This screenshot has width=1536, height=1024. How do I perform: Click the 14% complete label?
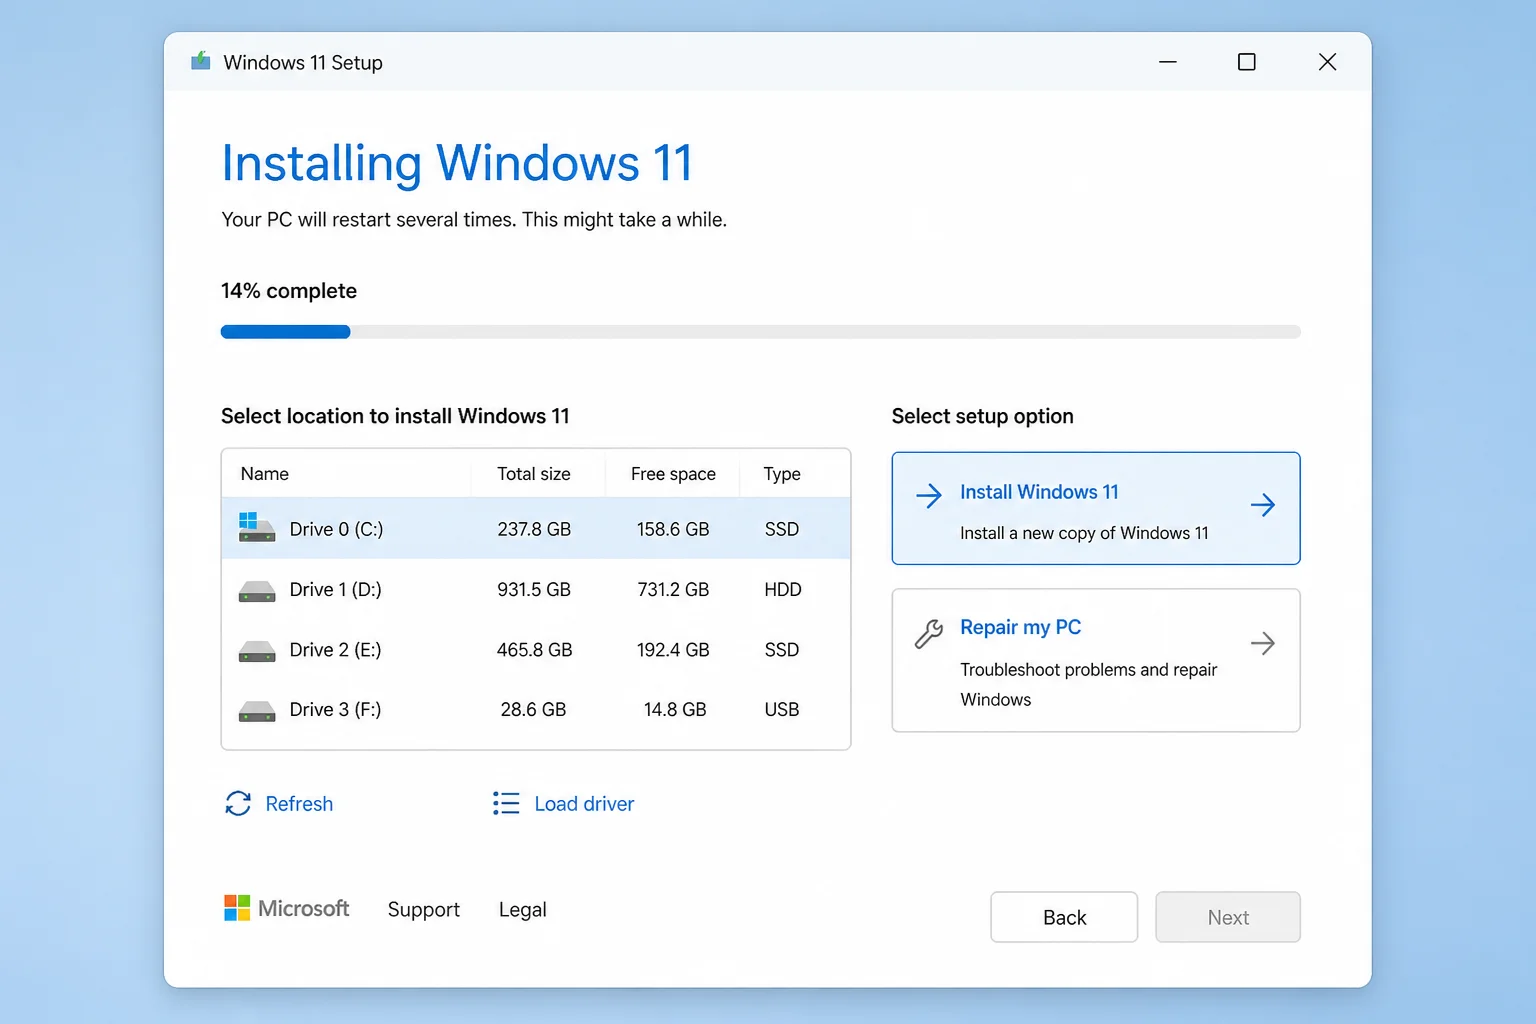coord(289,291)
